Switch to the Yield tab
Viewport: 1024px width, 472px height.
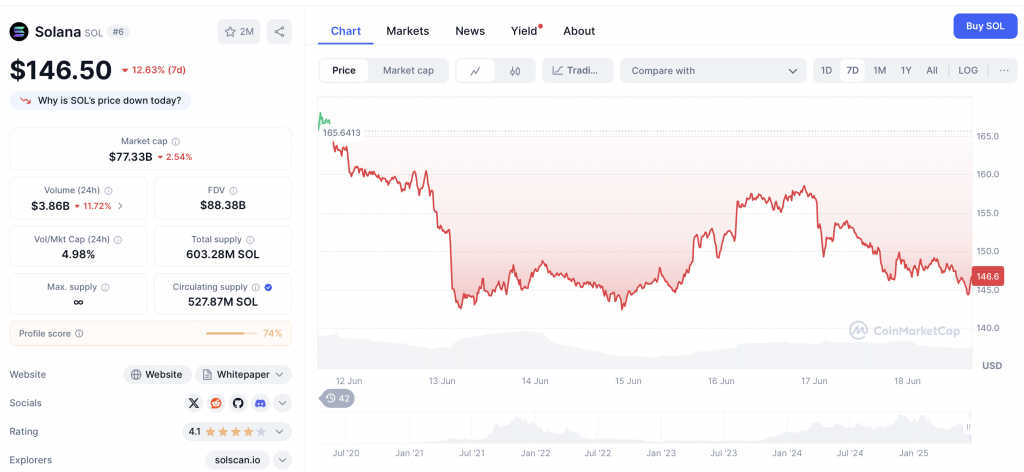[524, 31]
